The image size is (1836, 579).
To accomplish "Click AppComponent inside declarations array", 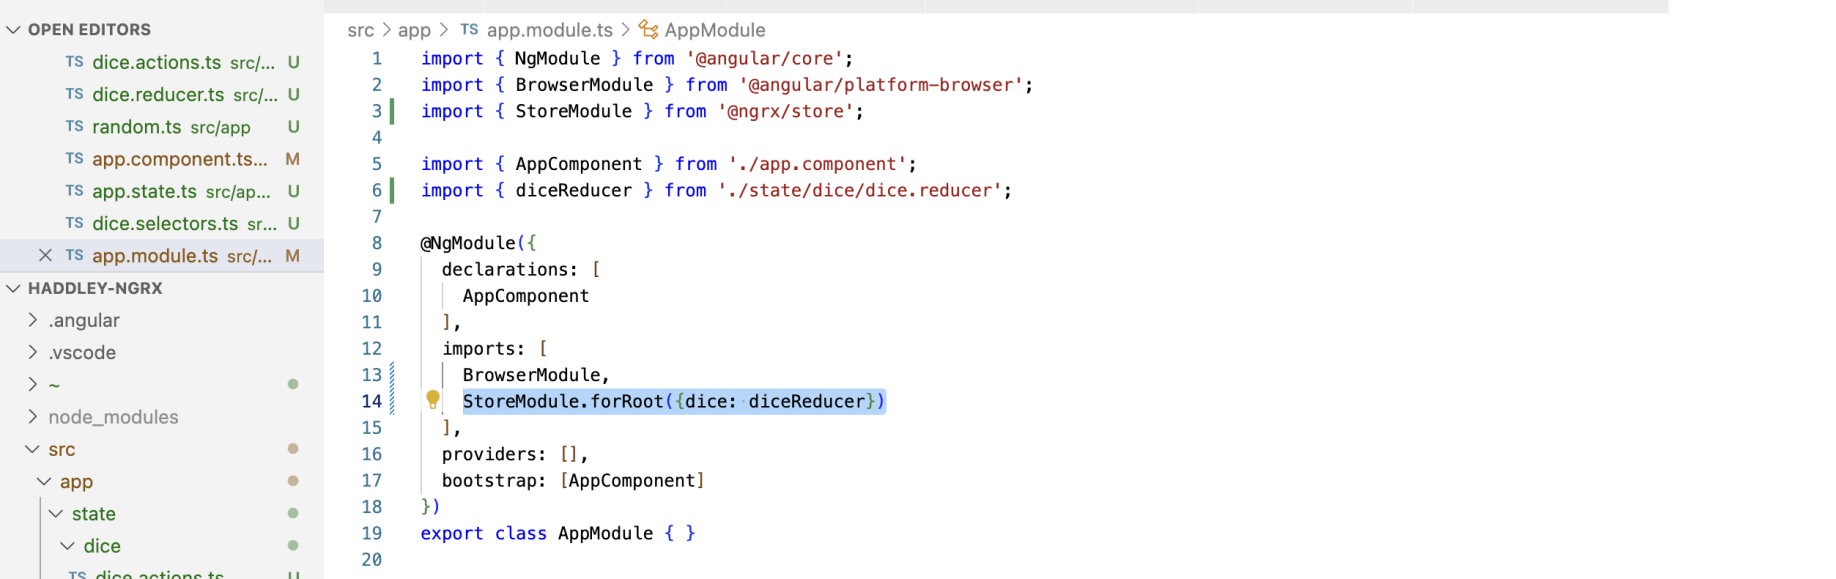I will tap(526, 296).
